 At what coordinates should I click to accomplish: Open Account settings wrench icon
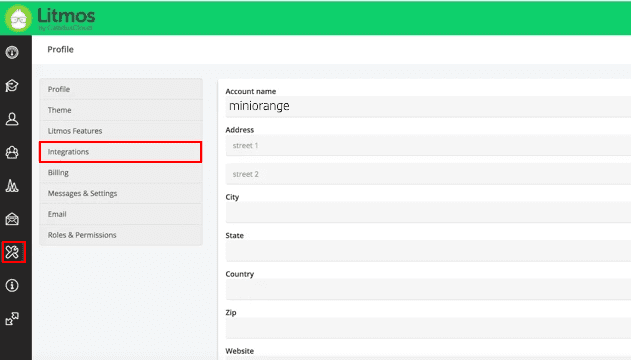point(13,252)
